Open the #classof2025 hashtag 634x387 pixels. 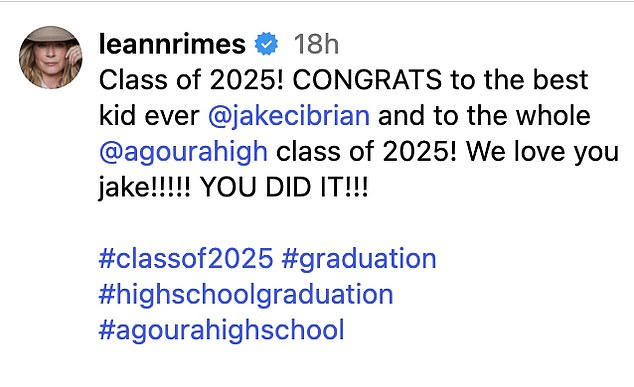(x=186, y=258)
